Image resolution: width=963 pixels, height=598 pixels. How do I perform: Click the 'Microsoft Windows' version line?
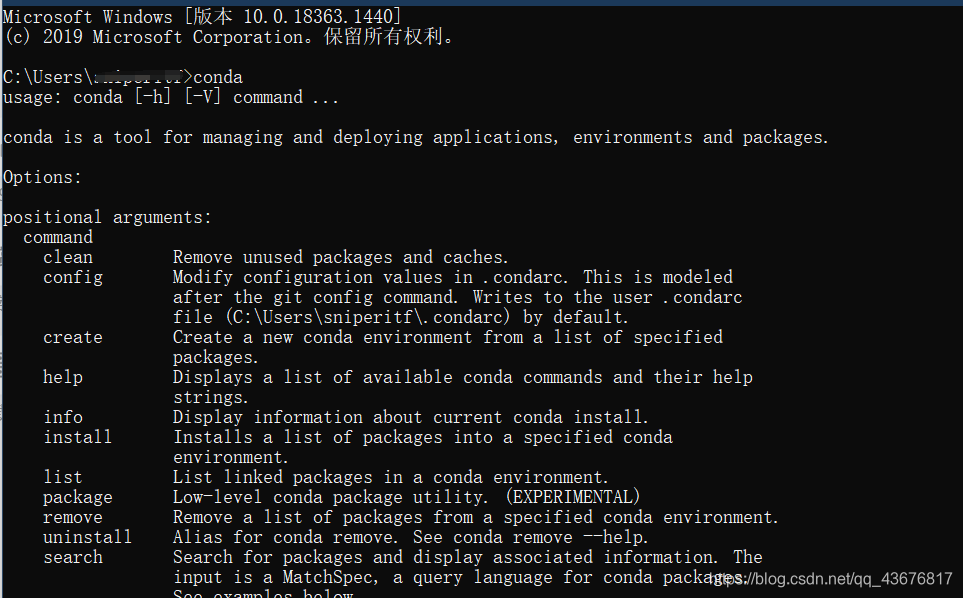pos(202,16)
